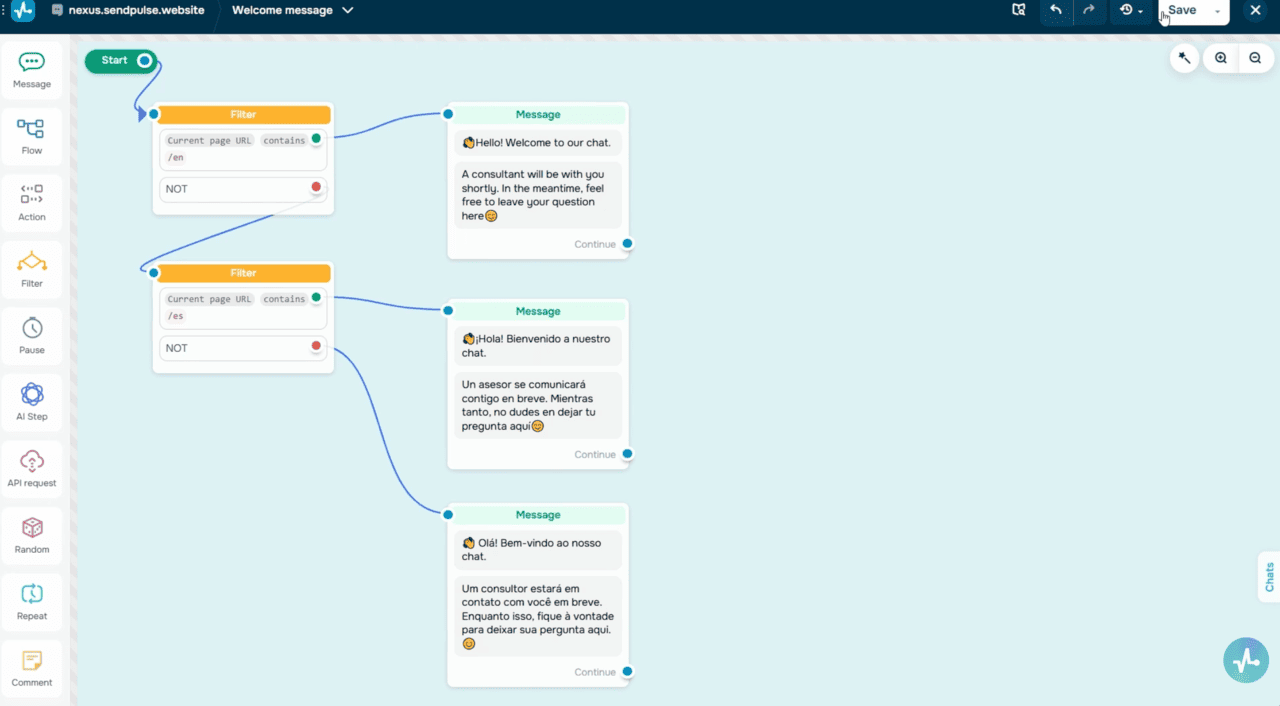Select the Message block in sidebar

[32, 71]
